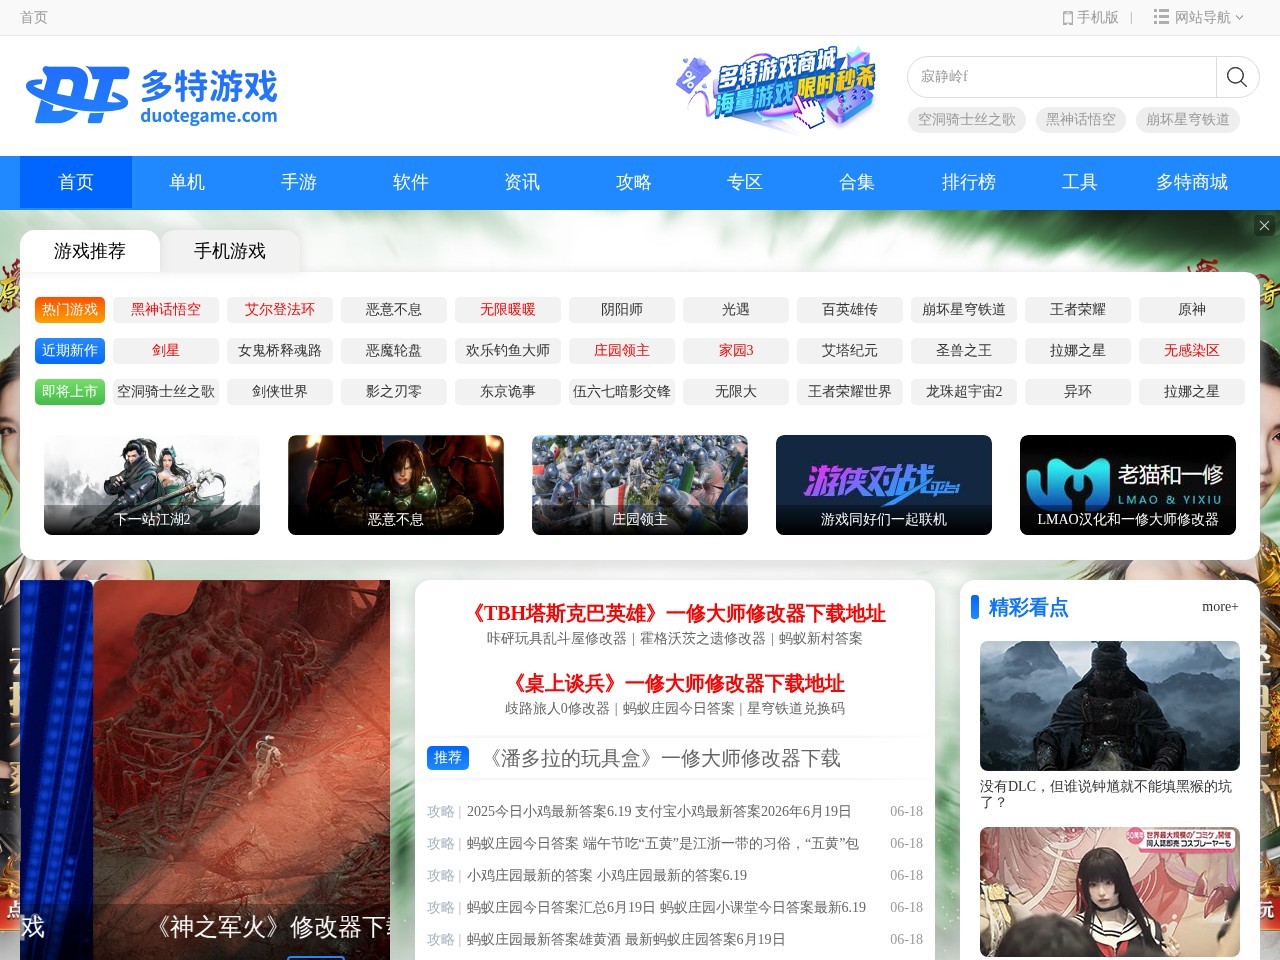Open the 下一站江湖2 game thumbnail
The height and width of the screenshot is (960, 1280).
[x=152, y=485]
